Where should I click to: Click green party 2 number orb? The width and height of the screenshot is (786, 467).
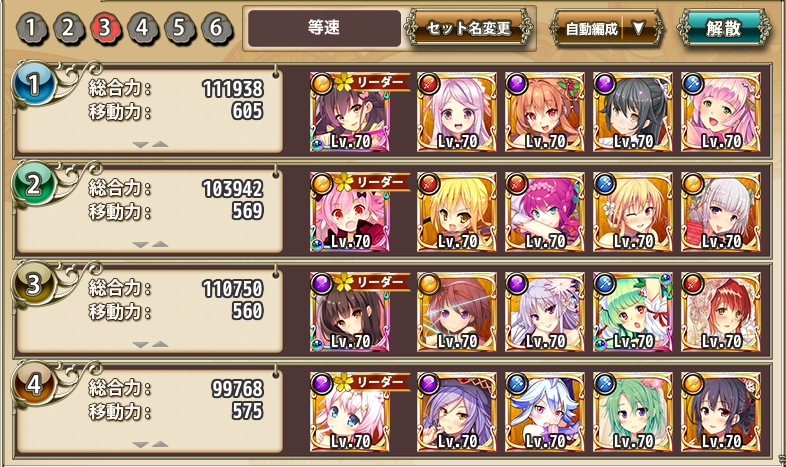[34, 184]
